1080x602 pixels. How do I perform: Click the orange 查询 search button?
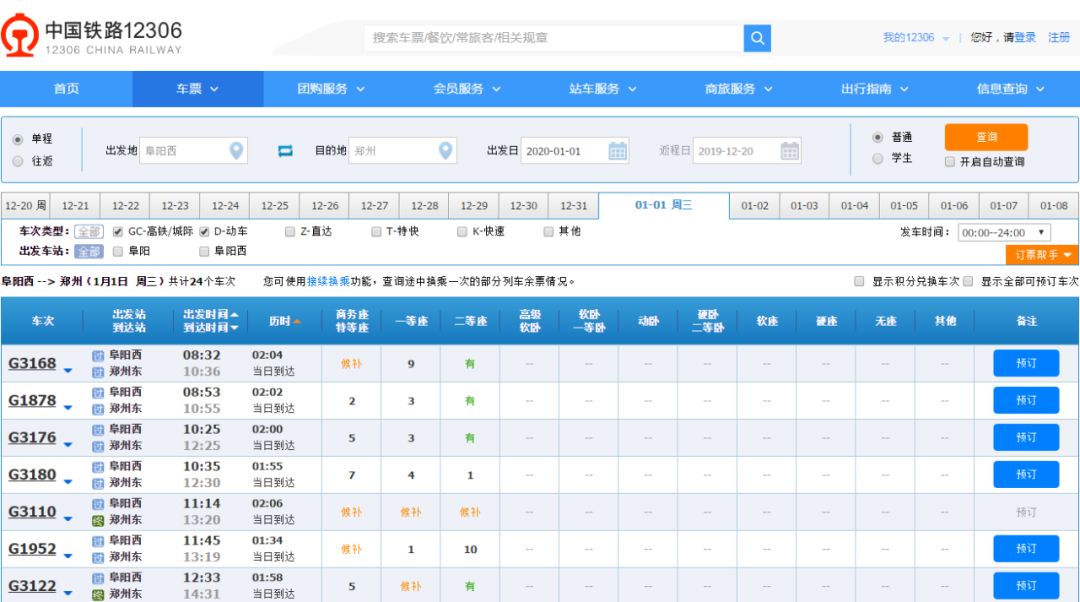click(x=986, y=137)
